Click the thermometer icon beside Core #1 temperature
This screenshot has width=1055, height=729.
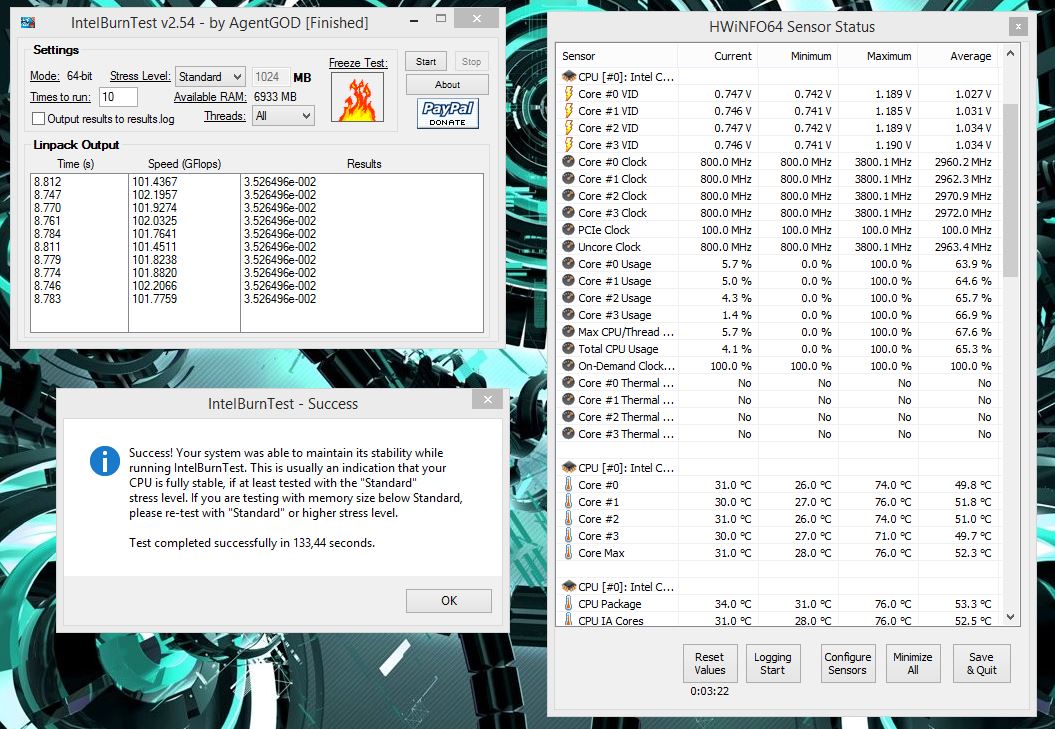tap(569, 502)
